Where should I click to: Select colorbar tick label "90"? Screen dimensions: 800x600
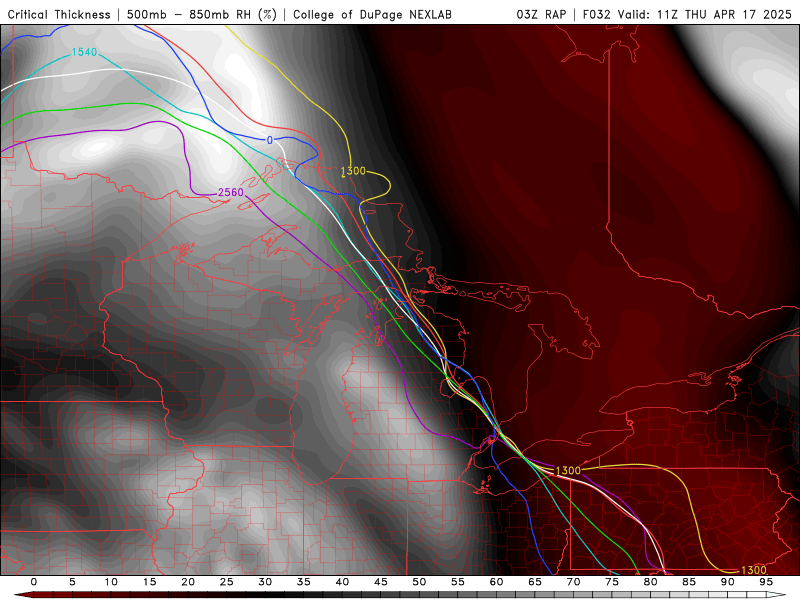[x=728, y=582]
